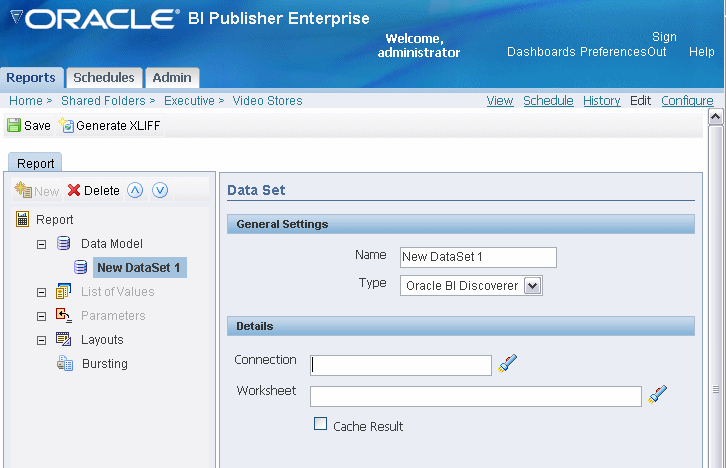Switch to the Reports tab

pos(31,77)
